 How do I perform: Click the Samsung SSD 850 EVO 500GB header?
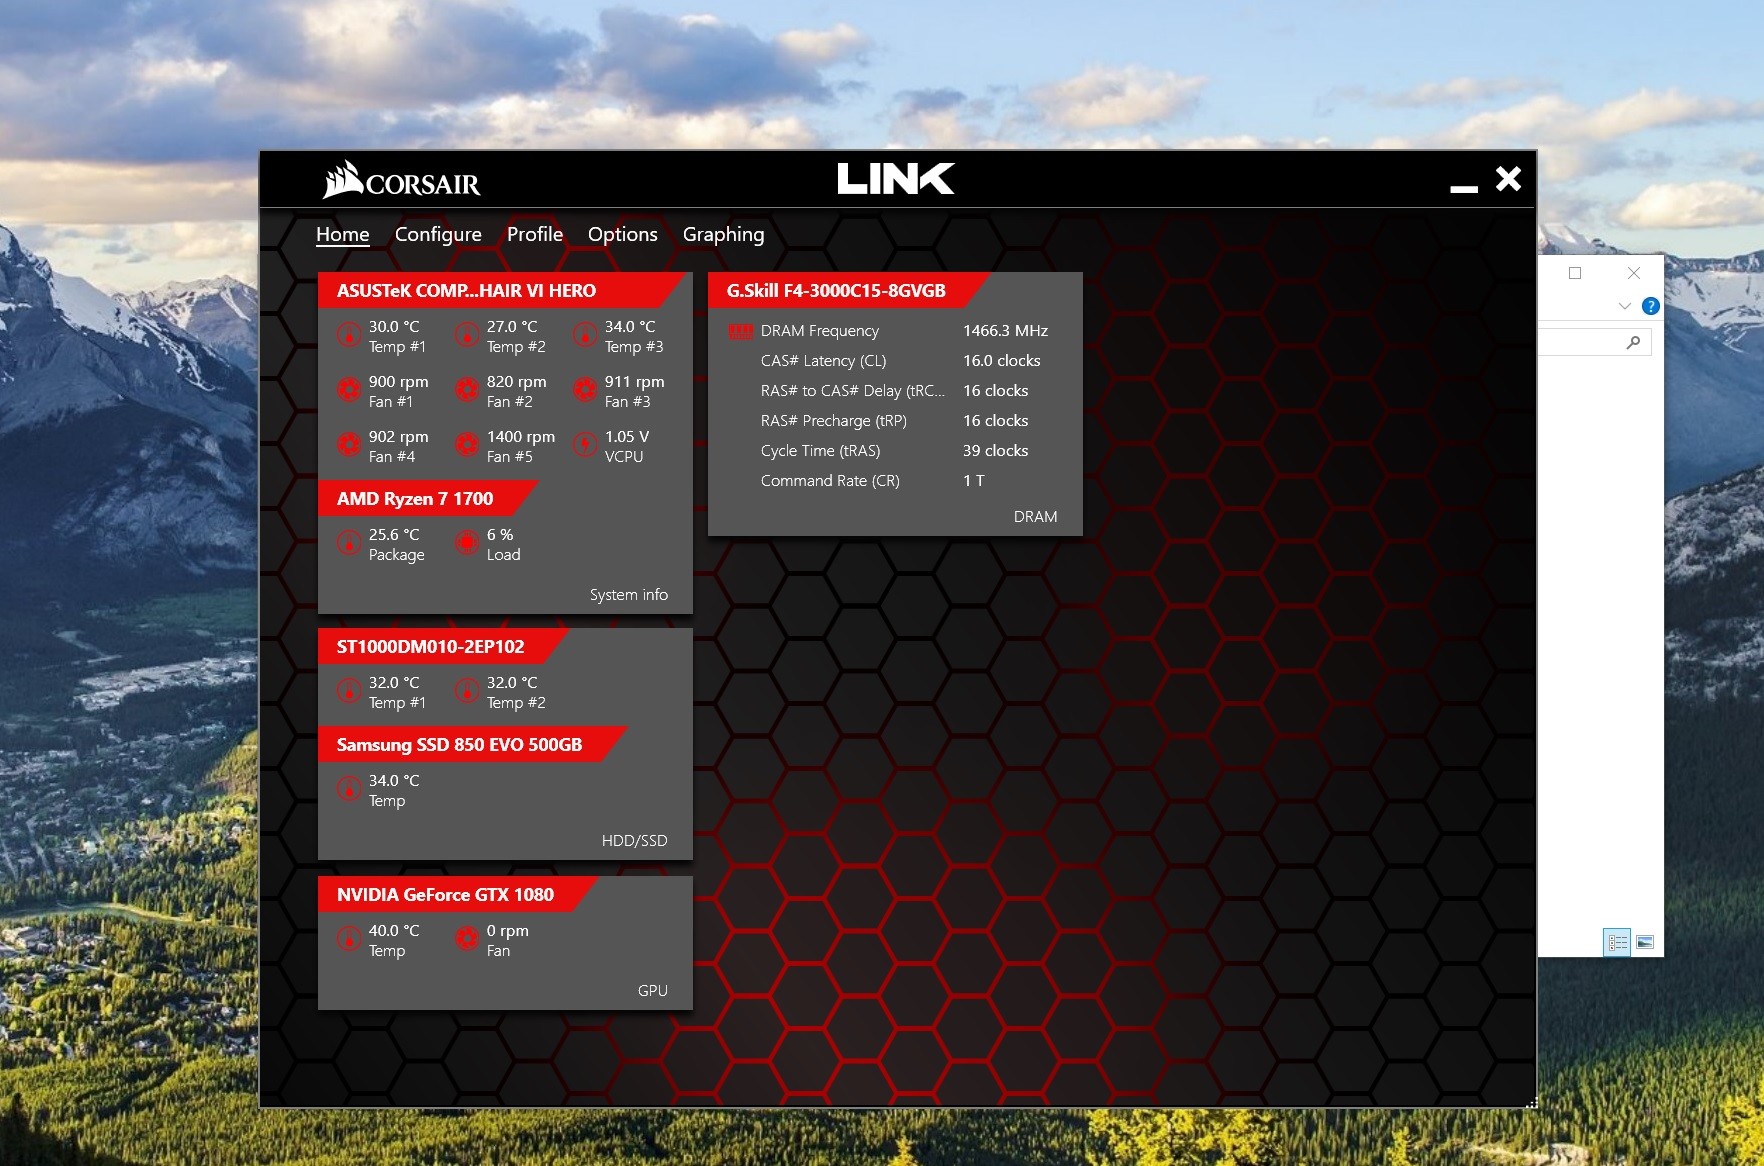(x=472, y=744)
